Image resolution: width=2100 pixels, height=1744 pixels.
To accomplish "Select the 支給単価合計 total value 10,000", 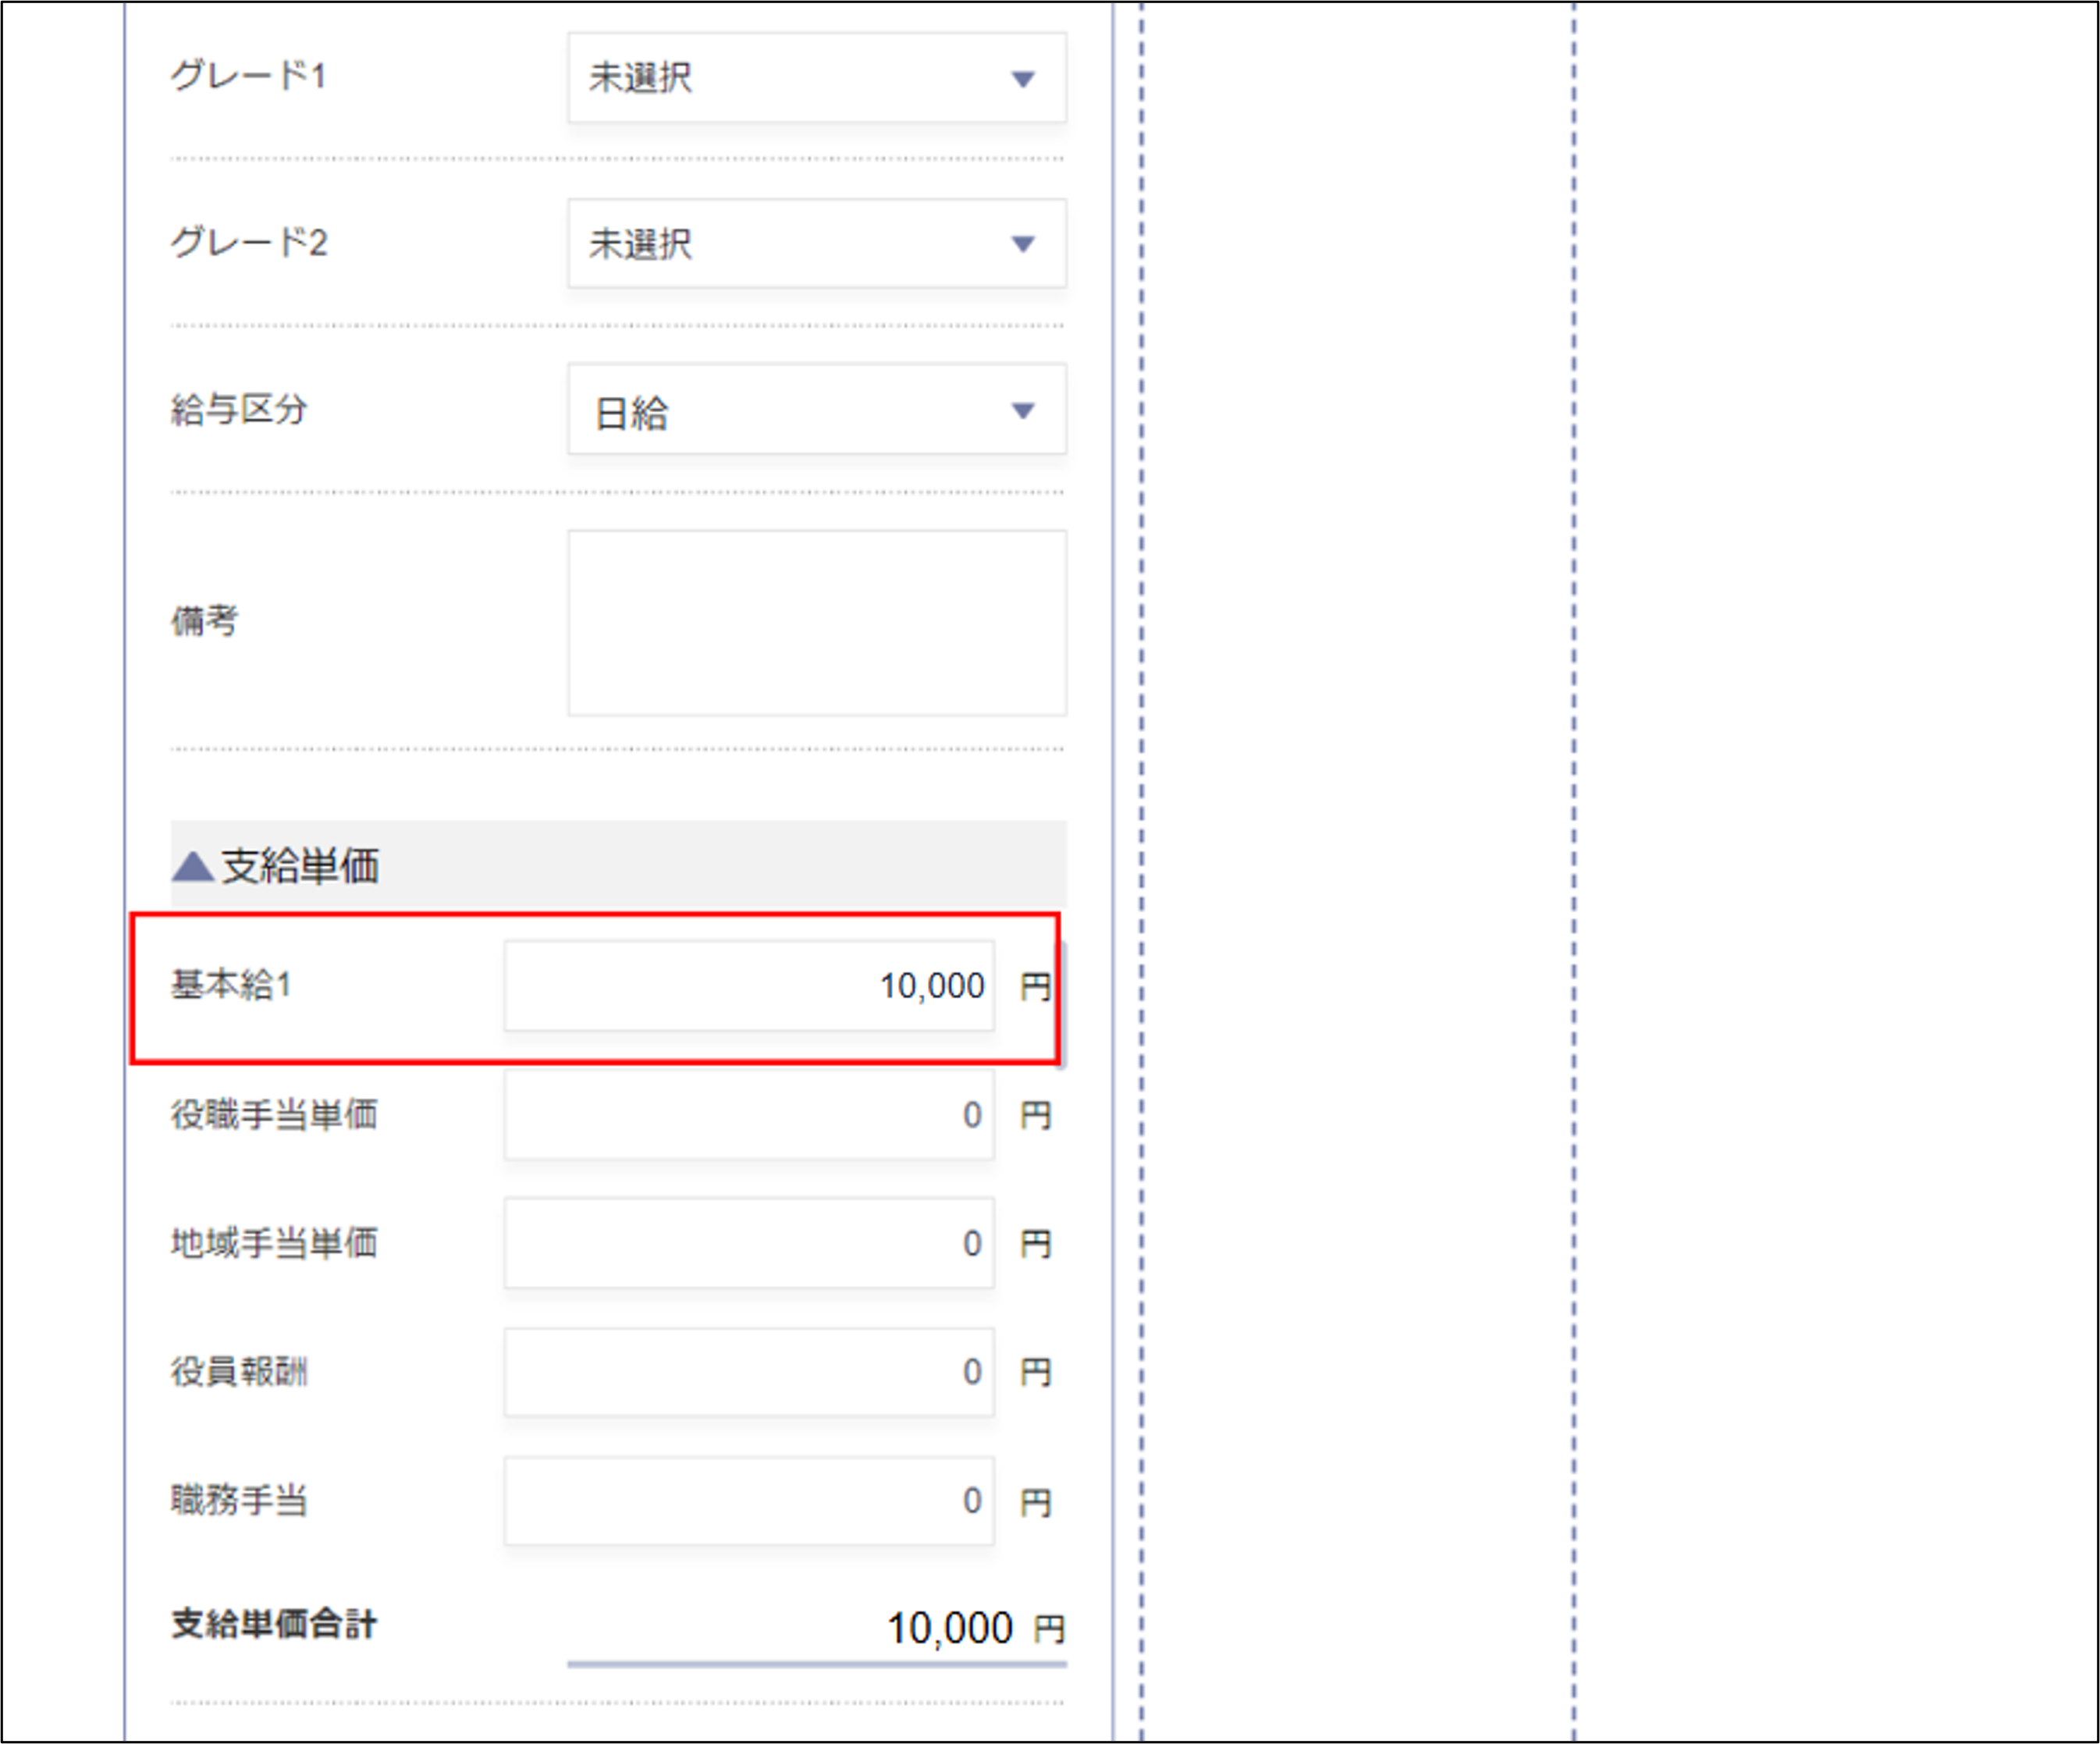I will tap(950, 1628).
